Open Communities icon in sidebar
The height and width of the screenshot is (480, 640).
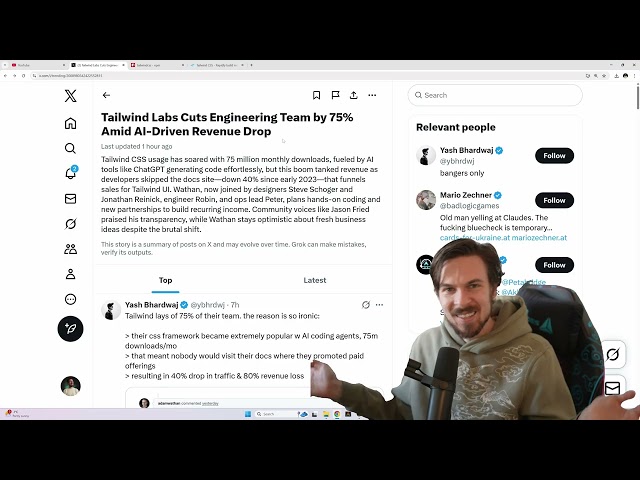click(x=70, y=249)
